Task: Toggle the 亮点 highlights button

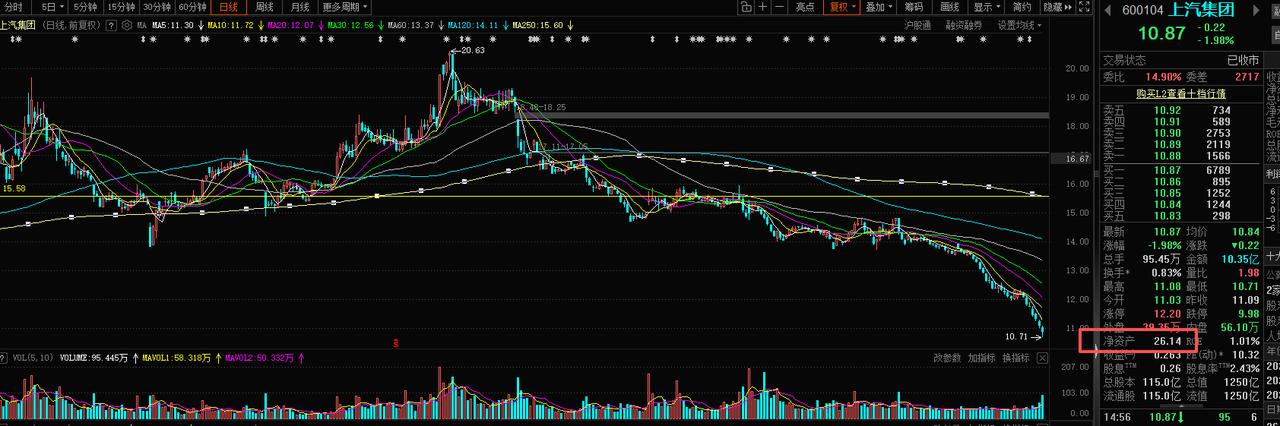Action: point(805,7)
